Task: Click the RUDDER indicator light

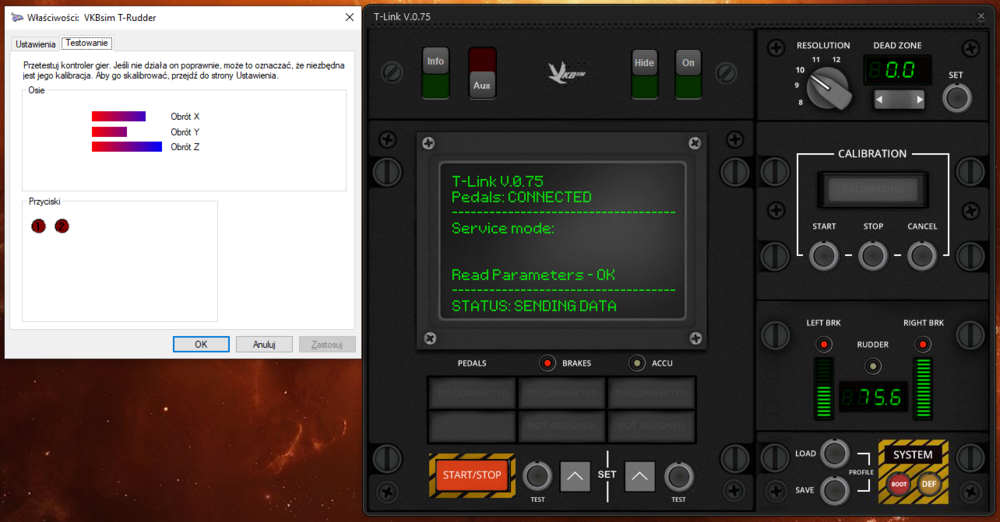Action: [872, 366]
